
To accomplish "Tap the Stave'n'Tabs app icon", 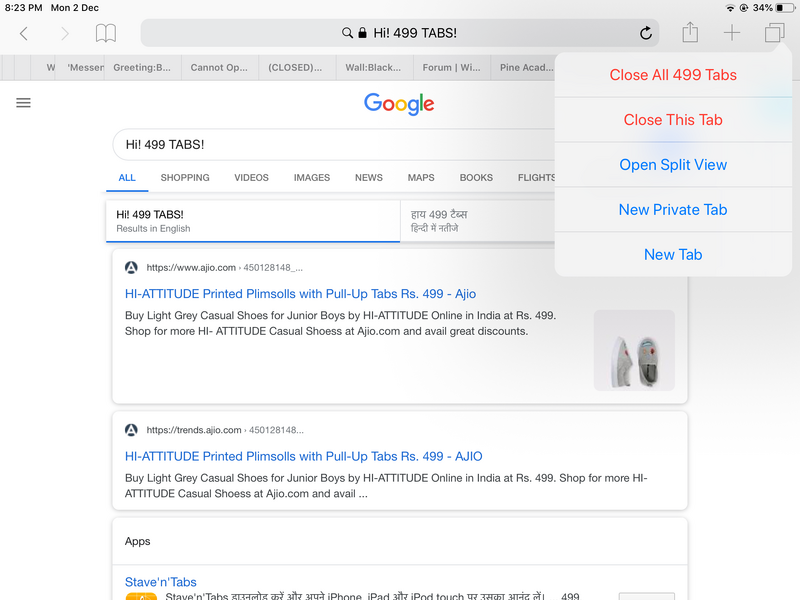I will coord(141,594).
